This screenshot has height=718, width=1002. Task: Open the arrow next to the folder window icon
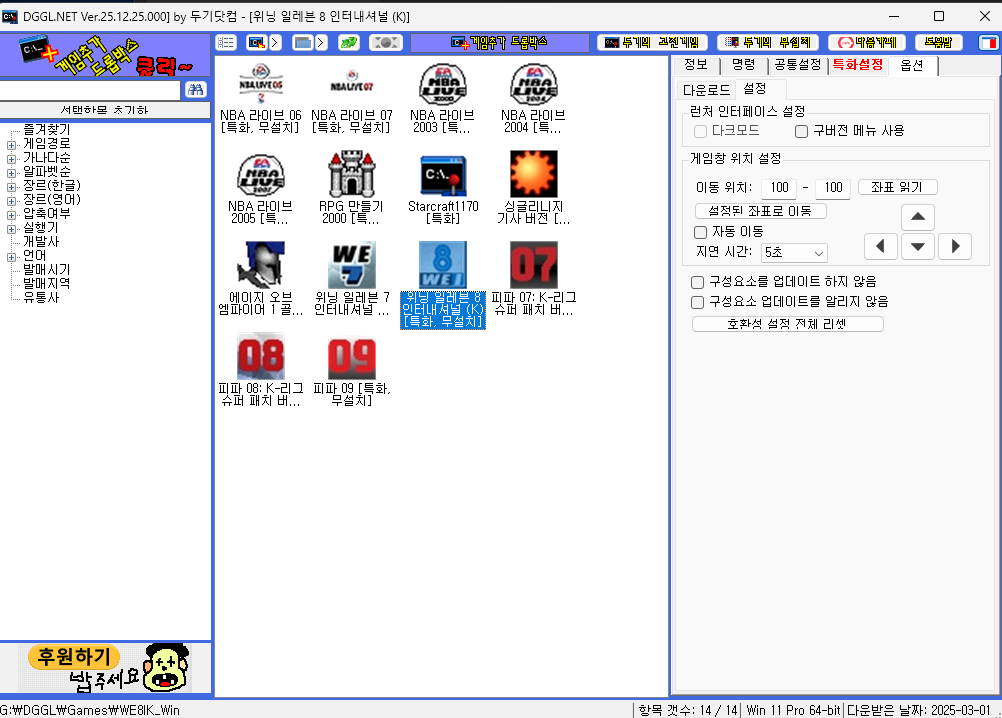(321, 43)
